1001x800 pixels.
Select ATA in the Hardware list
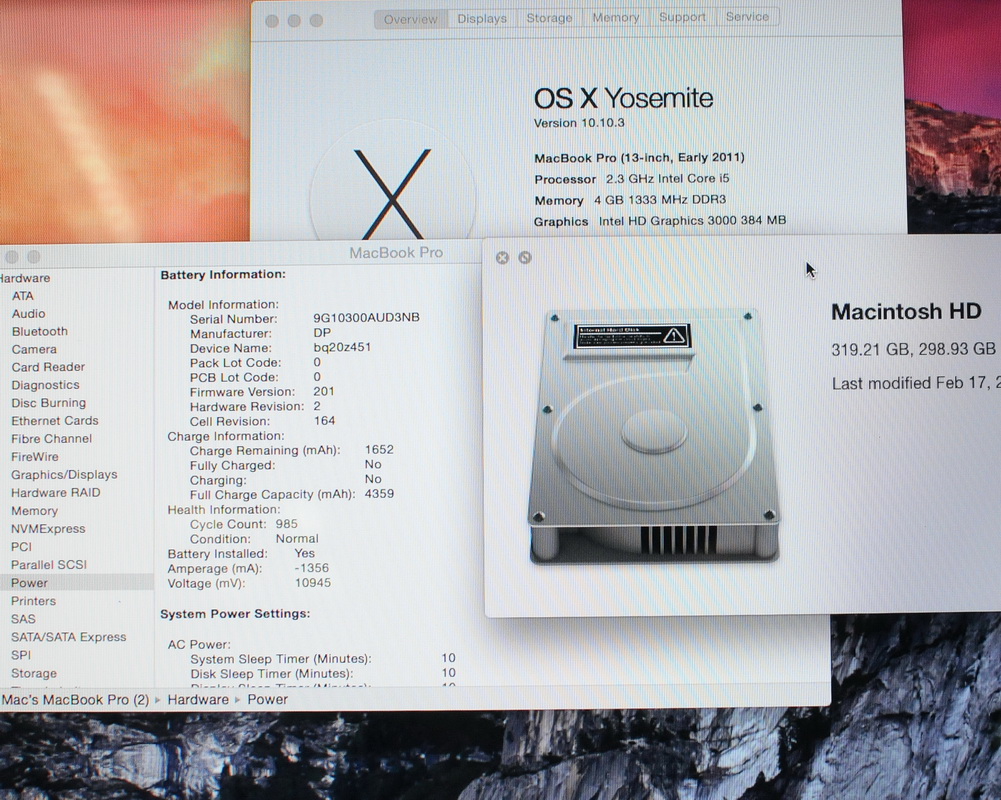coord(22,296)
